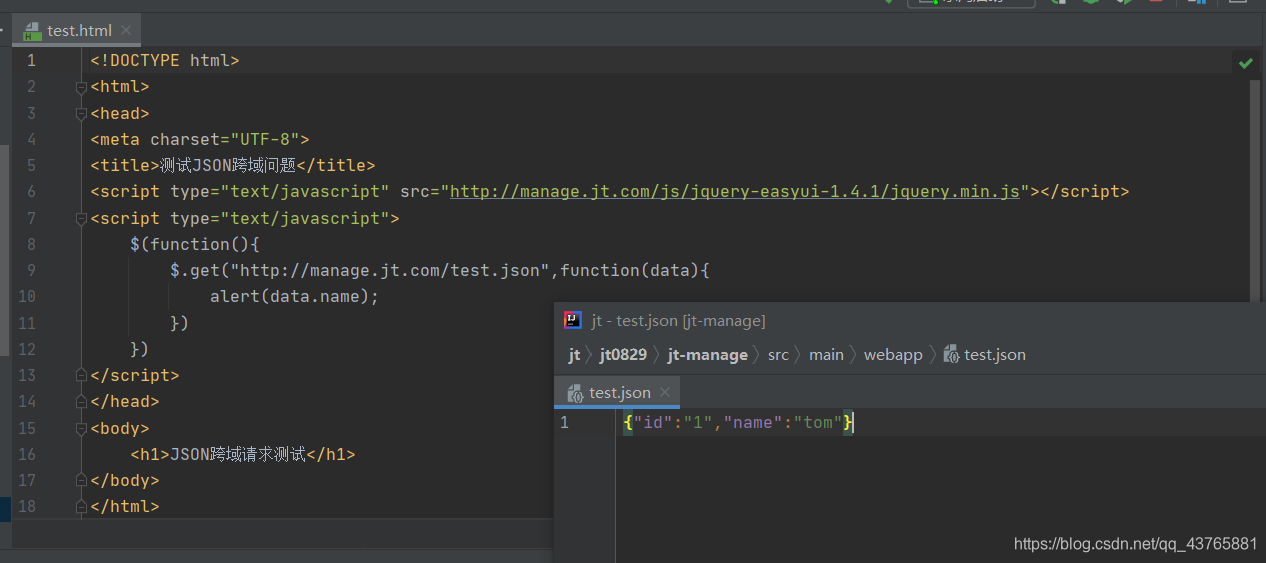Viewport: 1266px width, 563px height.
Task: Select the 'main' breadcrumb
Action: [826, 355]
